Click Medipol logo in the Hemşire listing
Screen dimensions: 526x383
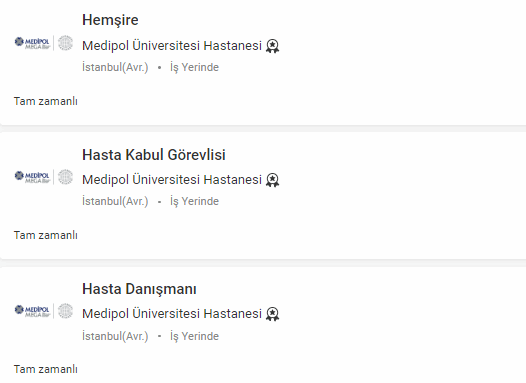pyautogui.click(x=32, y=43)
